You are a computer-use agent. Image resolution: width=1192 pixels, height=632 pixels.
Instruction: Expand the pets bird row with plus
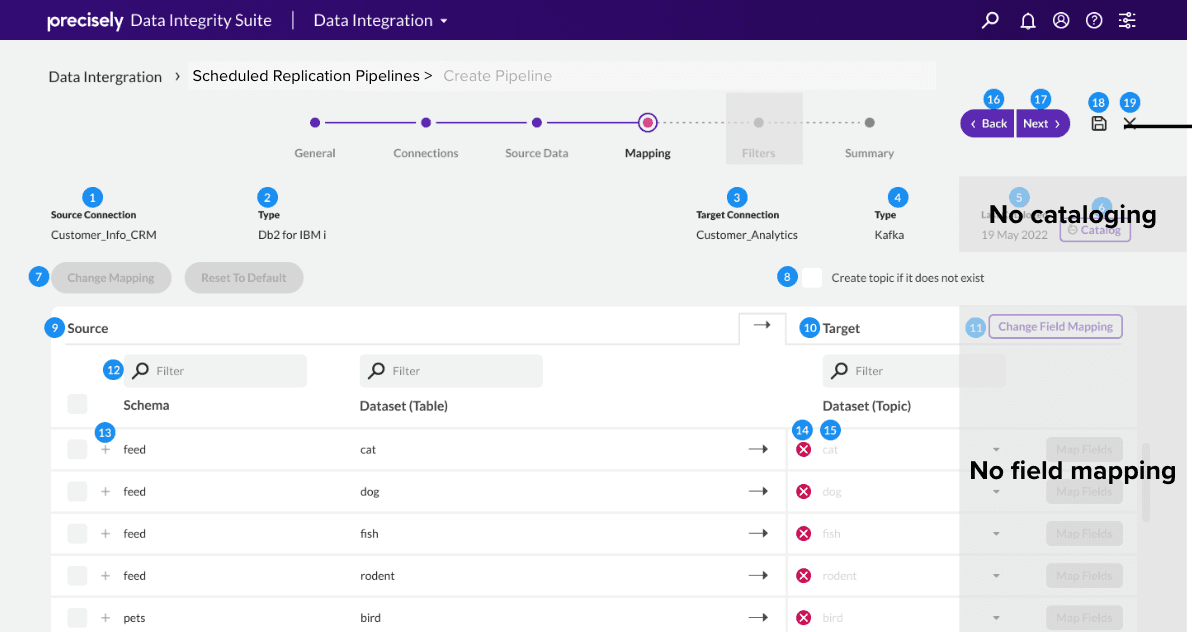pyautogui.click(x=106, y=618)
